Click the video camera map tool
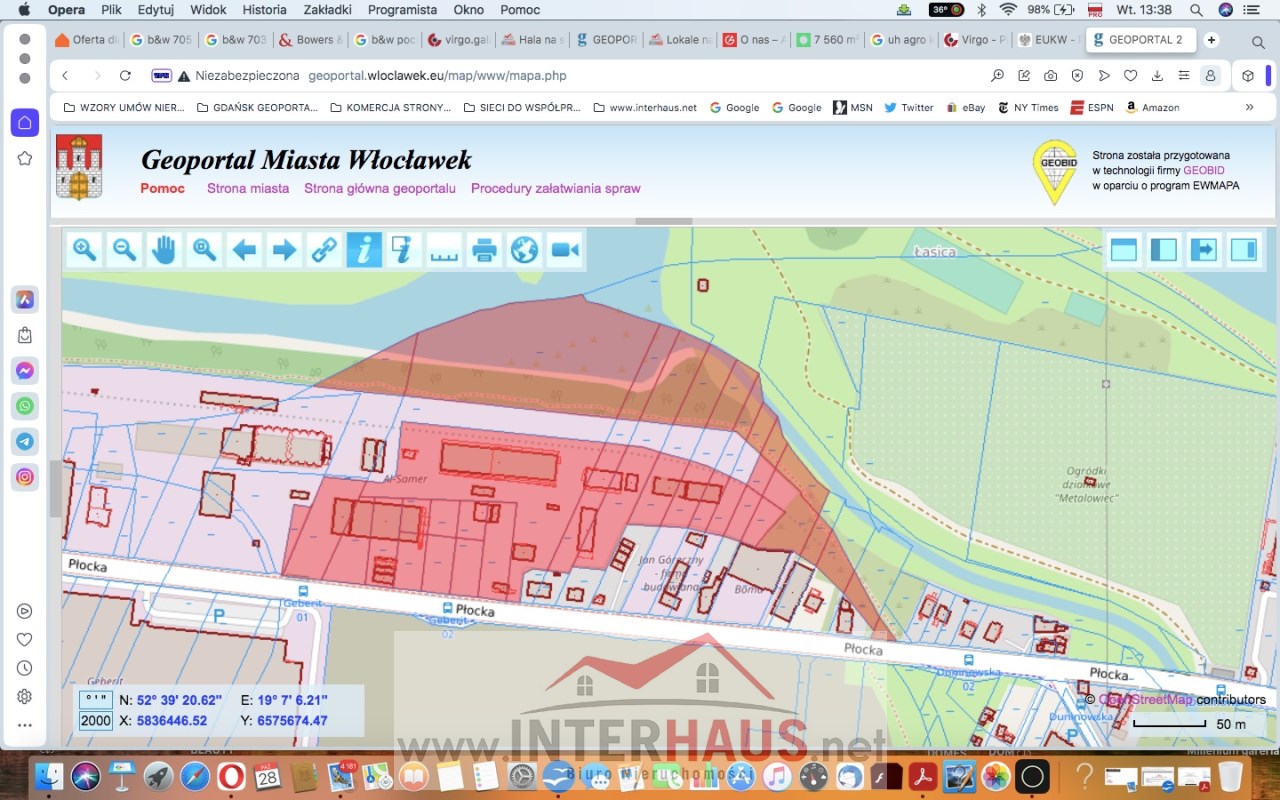The height and width of the screenshot is (800, 1280). tap(565, 249)
